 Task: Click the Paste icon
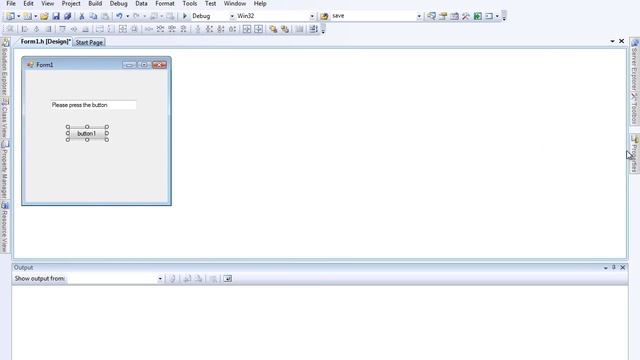point(105,16)
